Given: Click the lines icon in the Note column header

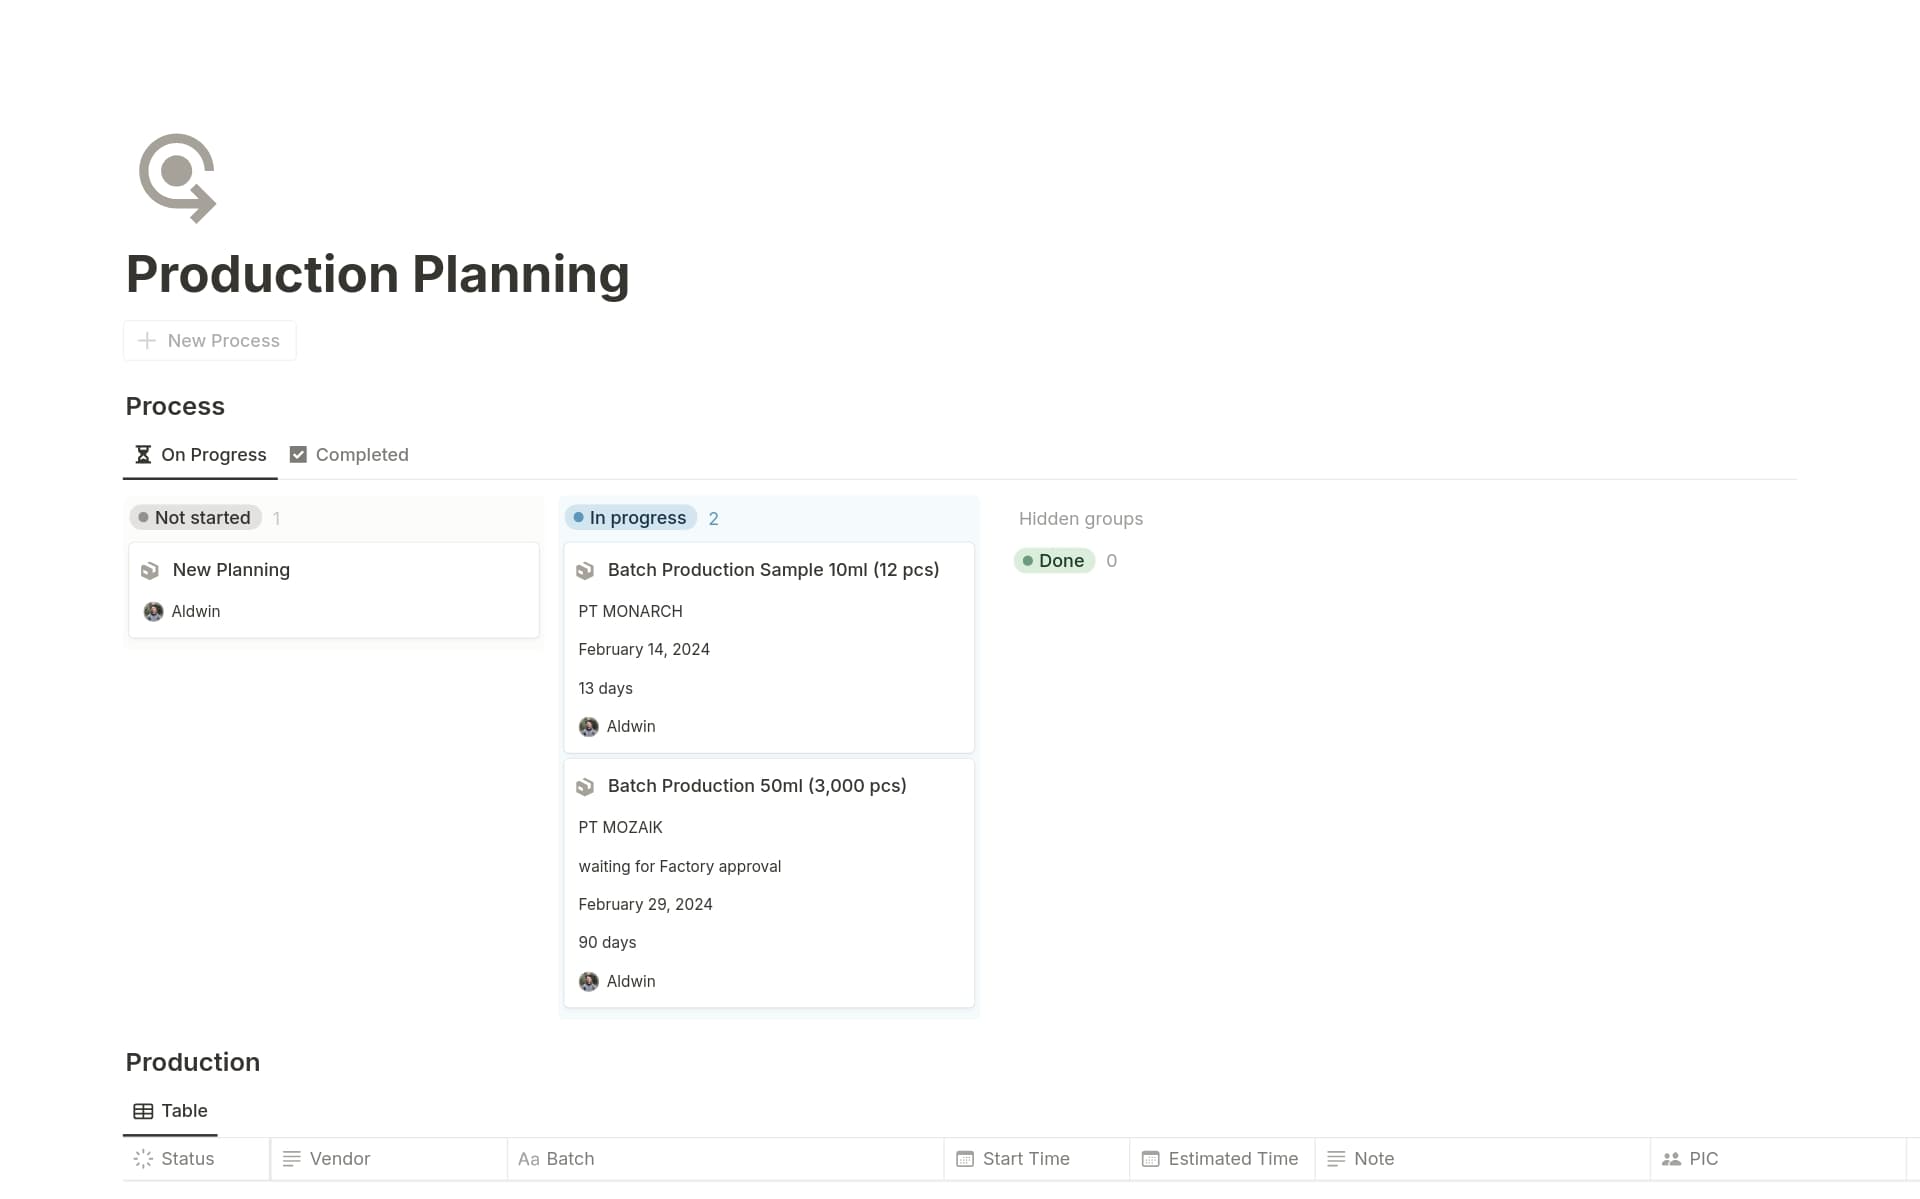Looking at the screenshot, I should [x=1334, y=1158].
